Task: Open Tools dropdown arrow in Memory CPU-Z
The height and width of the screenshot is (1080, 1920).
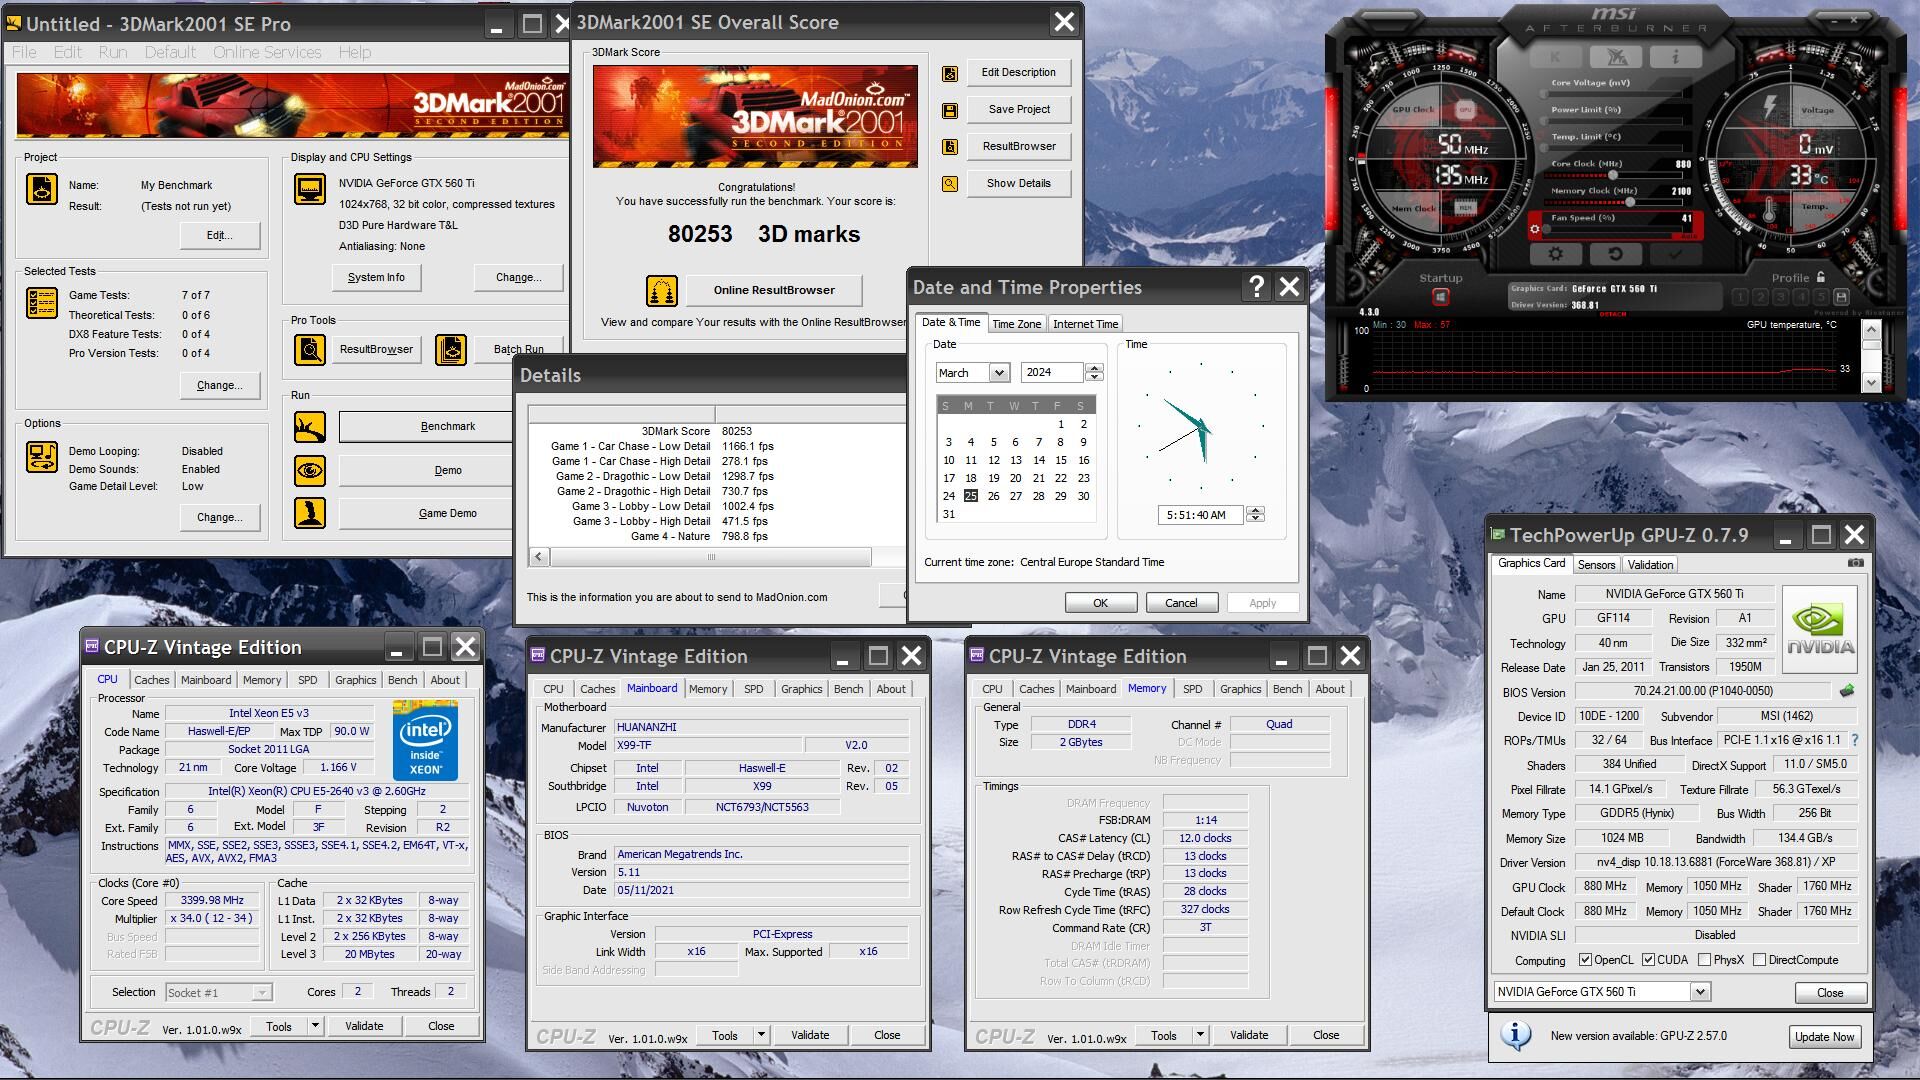Action: 1199,1035
